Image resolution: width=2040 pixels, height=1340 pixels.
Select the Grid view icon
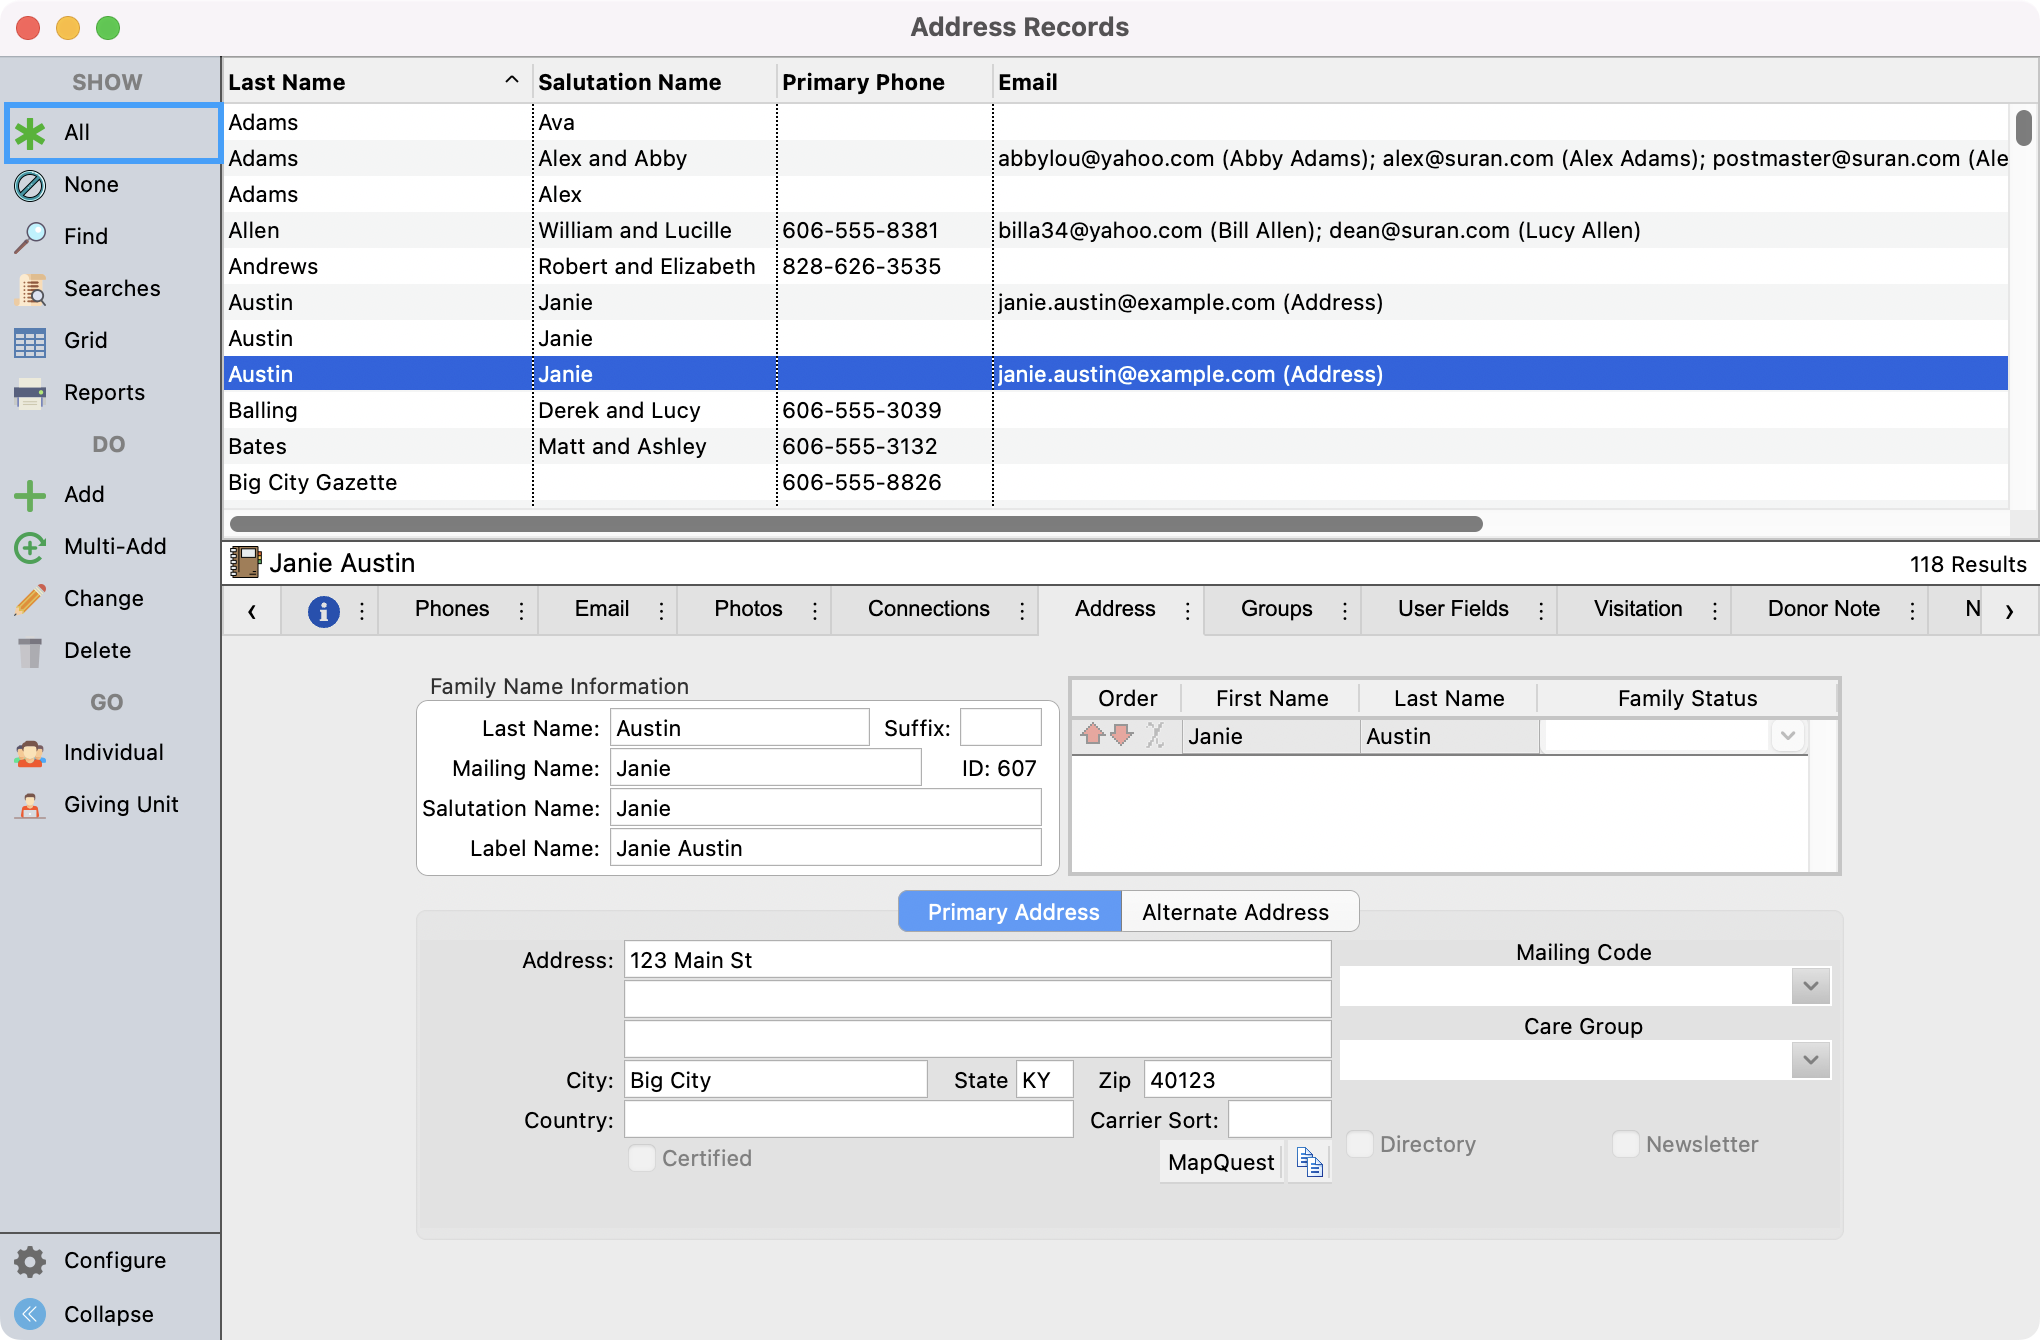click(30, 341)
